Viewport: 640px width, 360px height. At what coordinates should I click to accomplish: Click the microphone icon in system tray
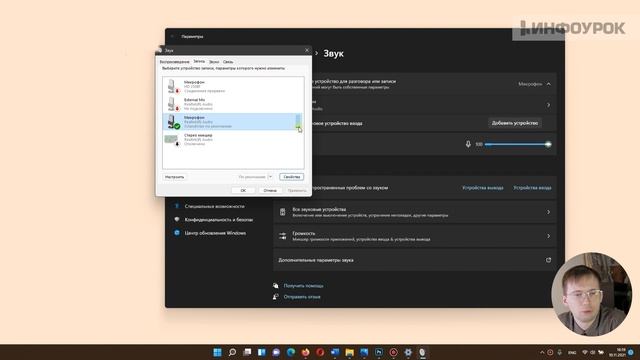[560, 352]
